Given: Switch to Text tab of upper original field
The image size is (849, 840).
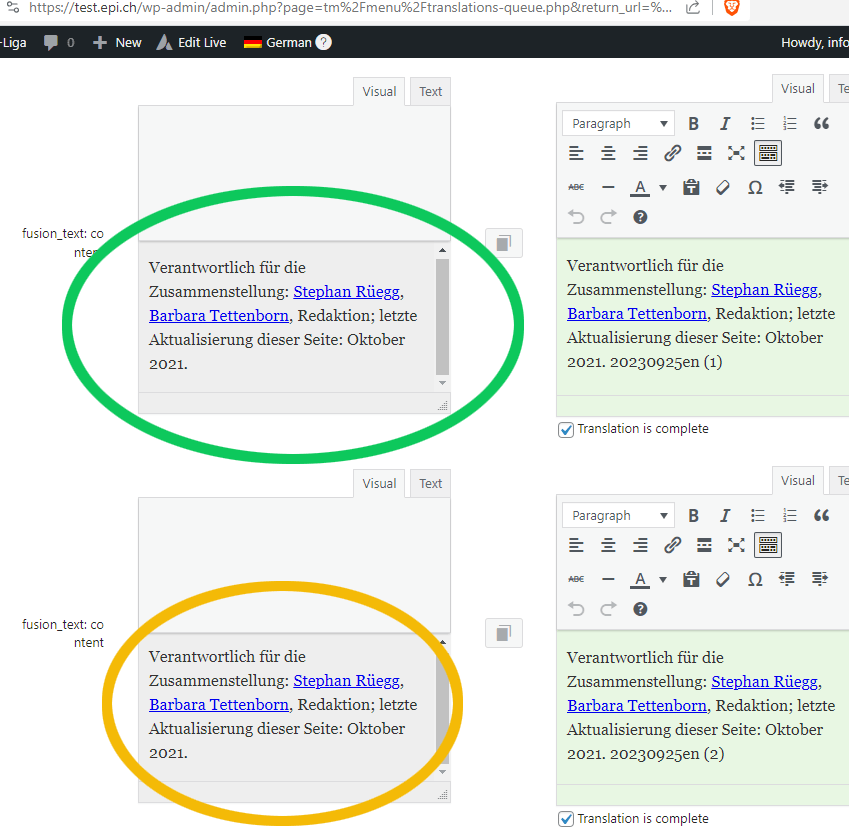Looking at the screenshot, I should [430, 92].
